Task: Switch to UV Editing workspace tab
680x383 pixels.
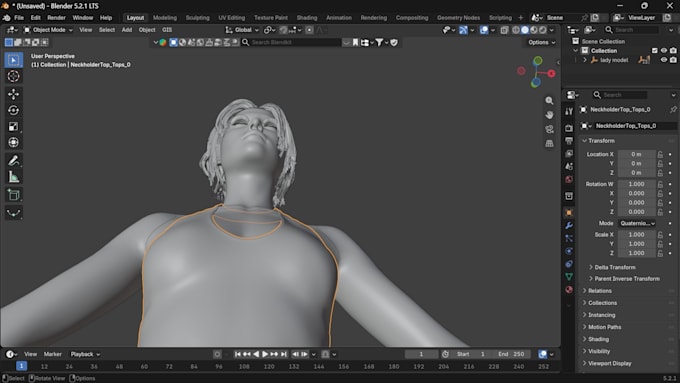Action: 232,18
